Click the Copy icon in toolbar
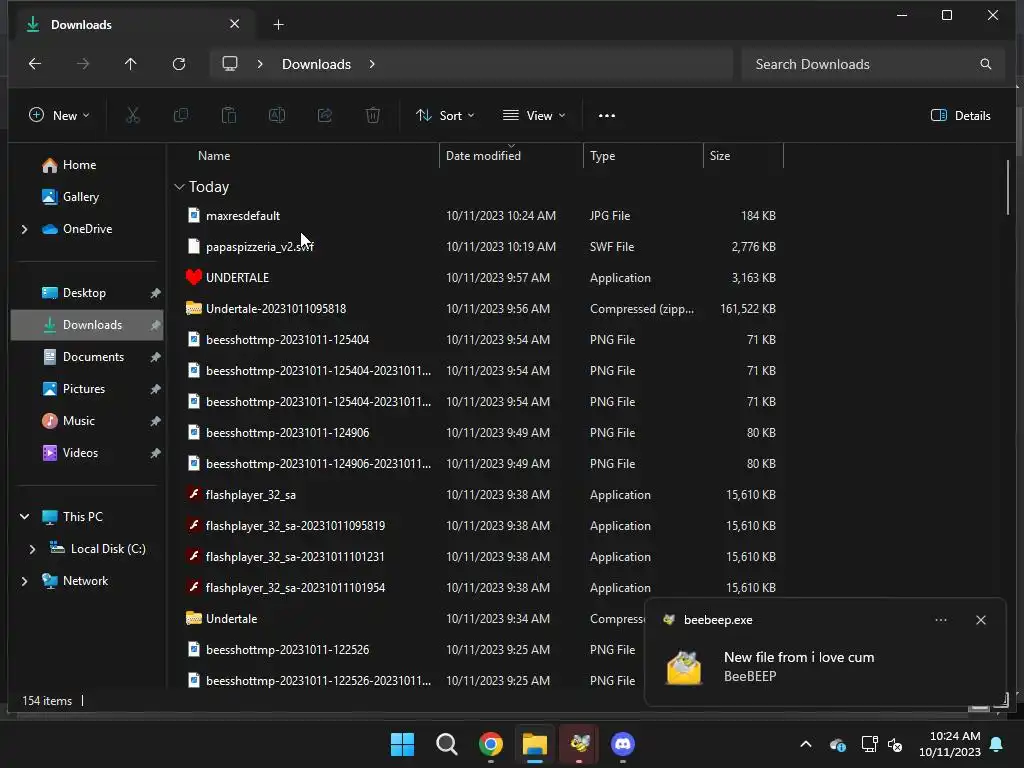1024x768 pixels. point(181,116)
